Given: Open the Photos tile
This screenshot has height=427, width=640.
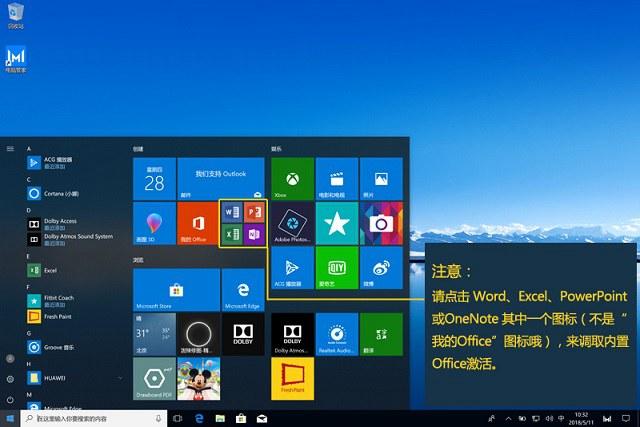Looking at the screenshot, I should click(381, 179).
